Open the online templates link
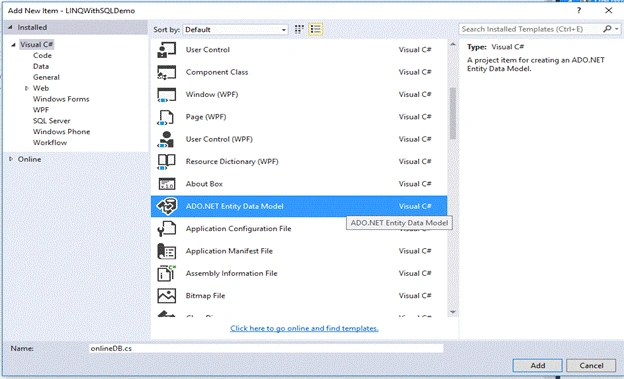This screenshot has height=379, width=624. [304, 328]
